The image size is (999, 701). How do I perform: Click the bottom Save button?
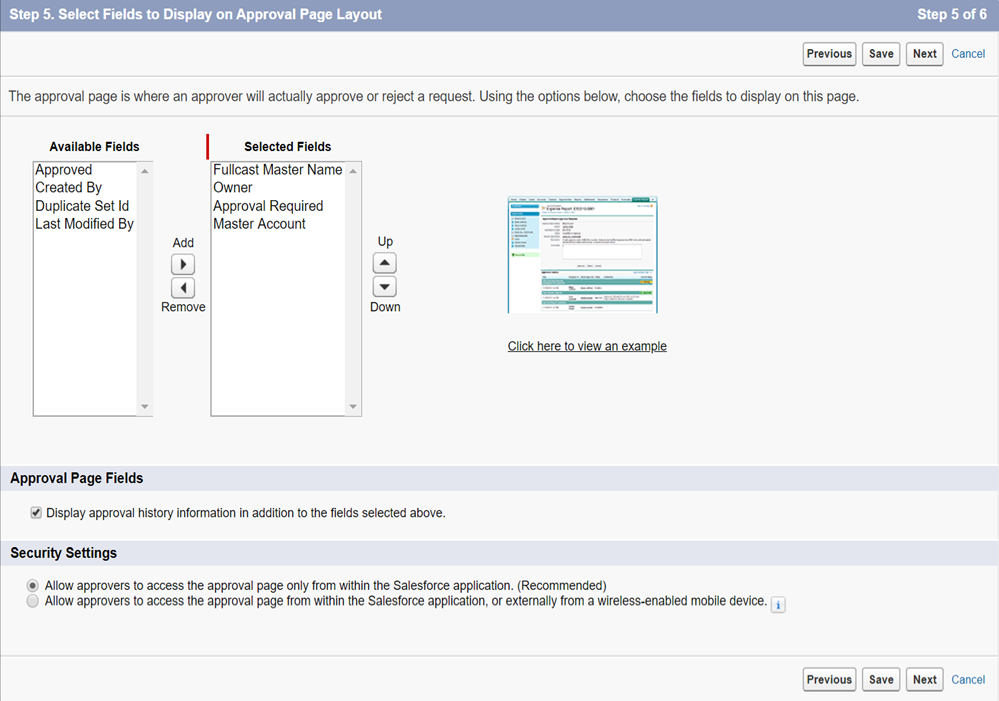pyautogui.click(x=881, y=679)
